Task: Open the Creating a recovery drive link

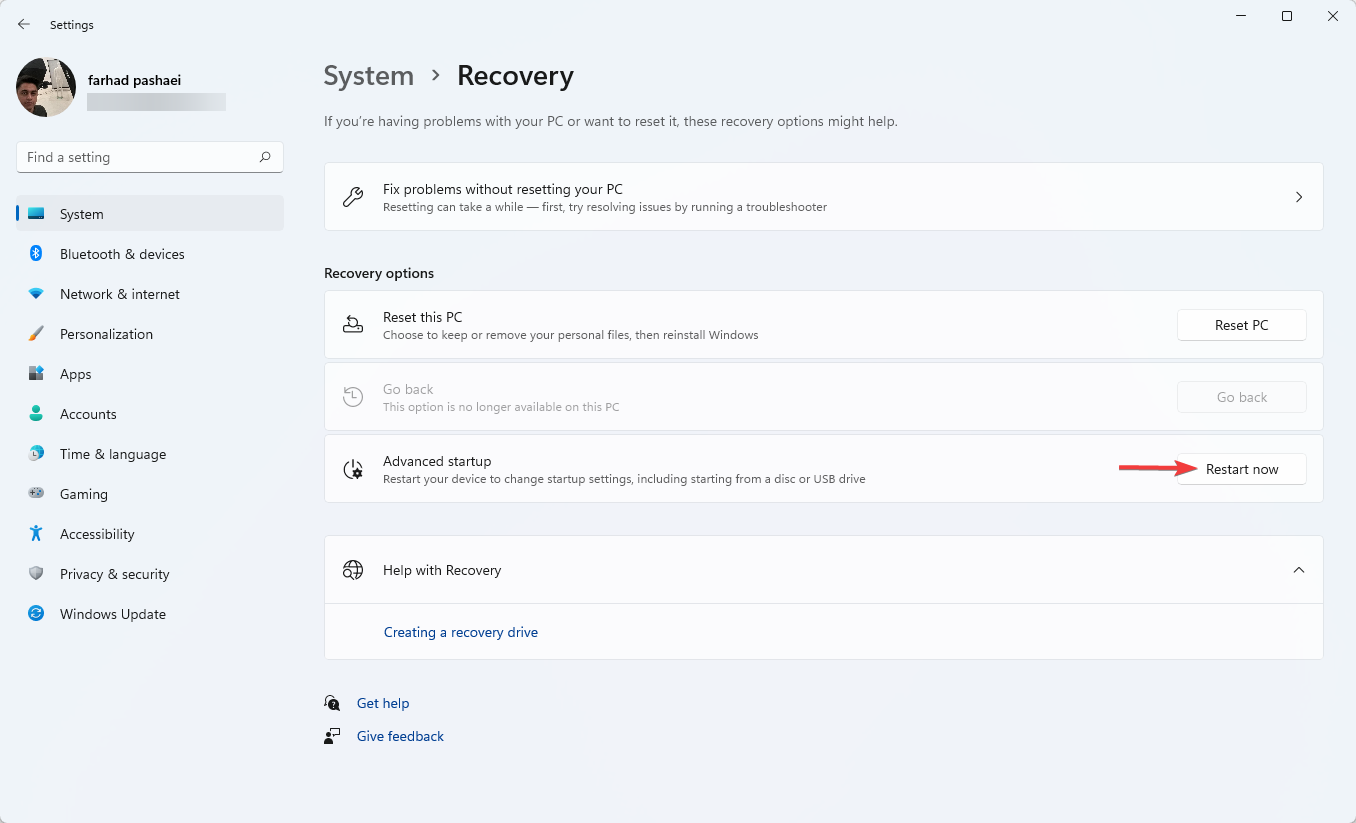Action: point(461,632)
